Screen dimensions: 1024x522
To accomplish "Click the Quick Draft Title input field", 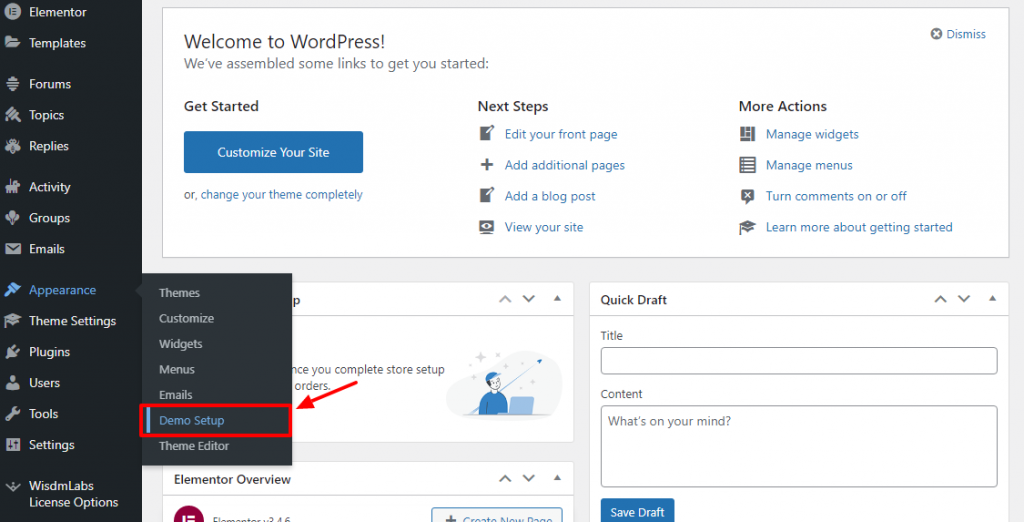I will (x=799, y=361).
